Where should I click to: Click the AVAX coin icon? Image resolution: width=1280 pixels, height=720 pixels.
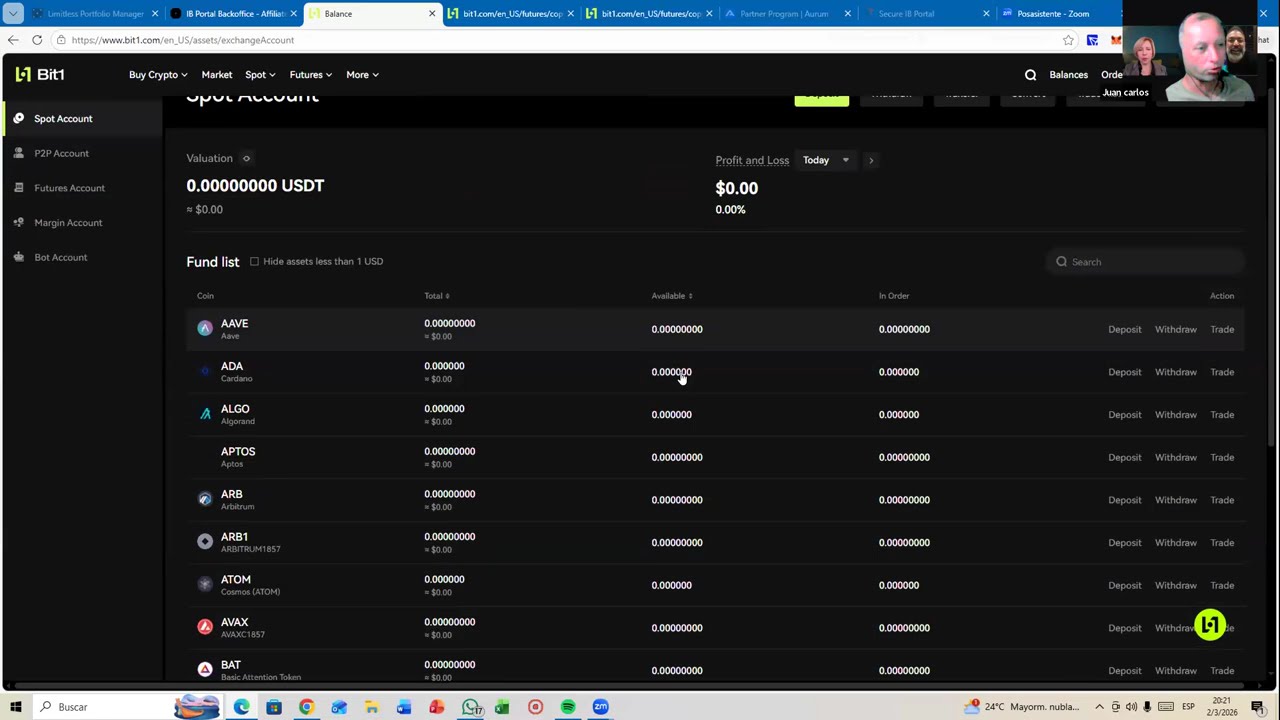pos(205,627)
